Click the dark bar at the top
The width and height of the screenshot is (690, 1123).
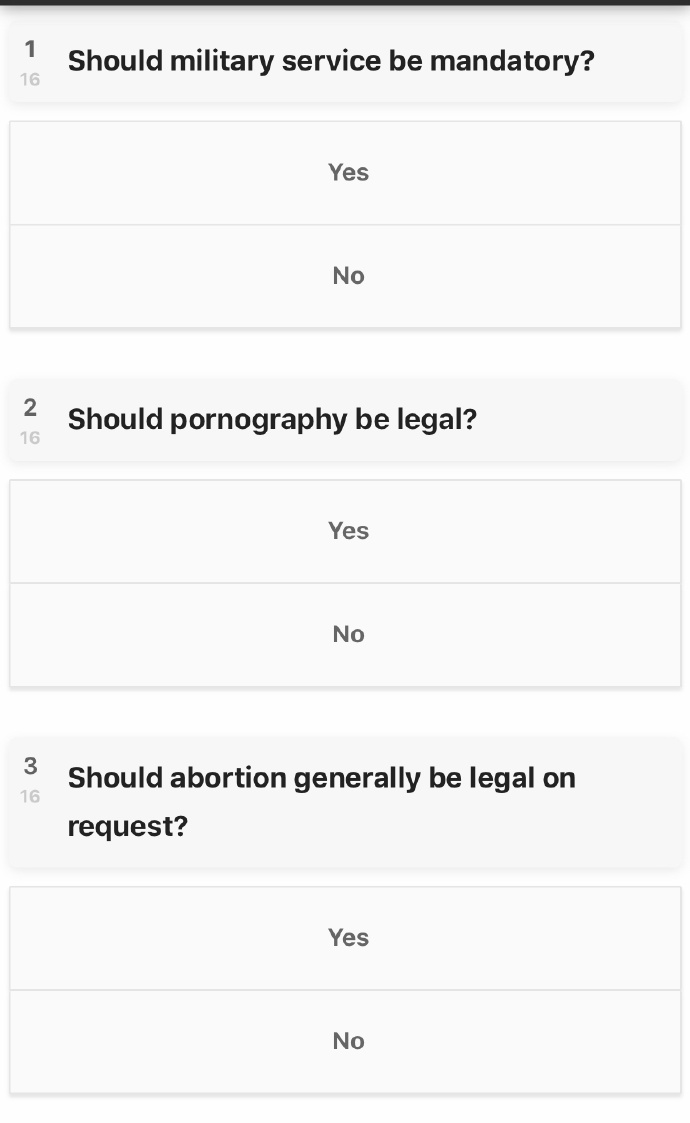click(x=345, y=3)
